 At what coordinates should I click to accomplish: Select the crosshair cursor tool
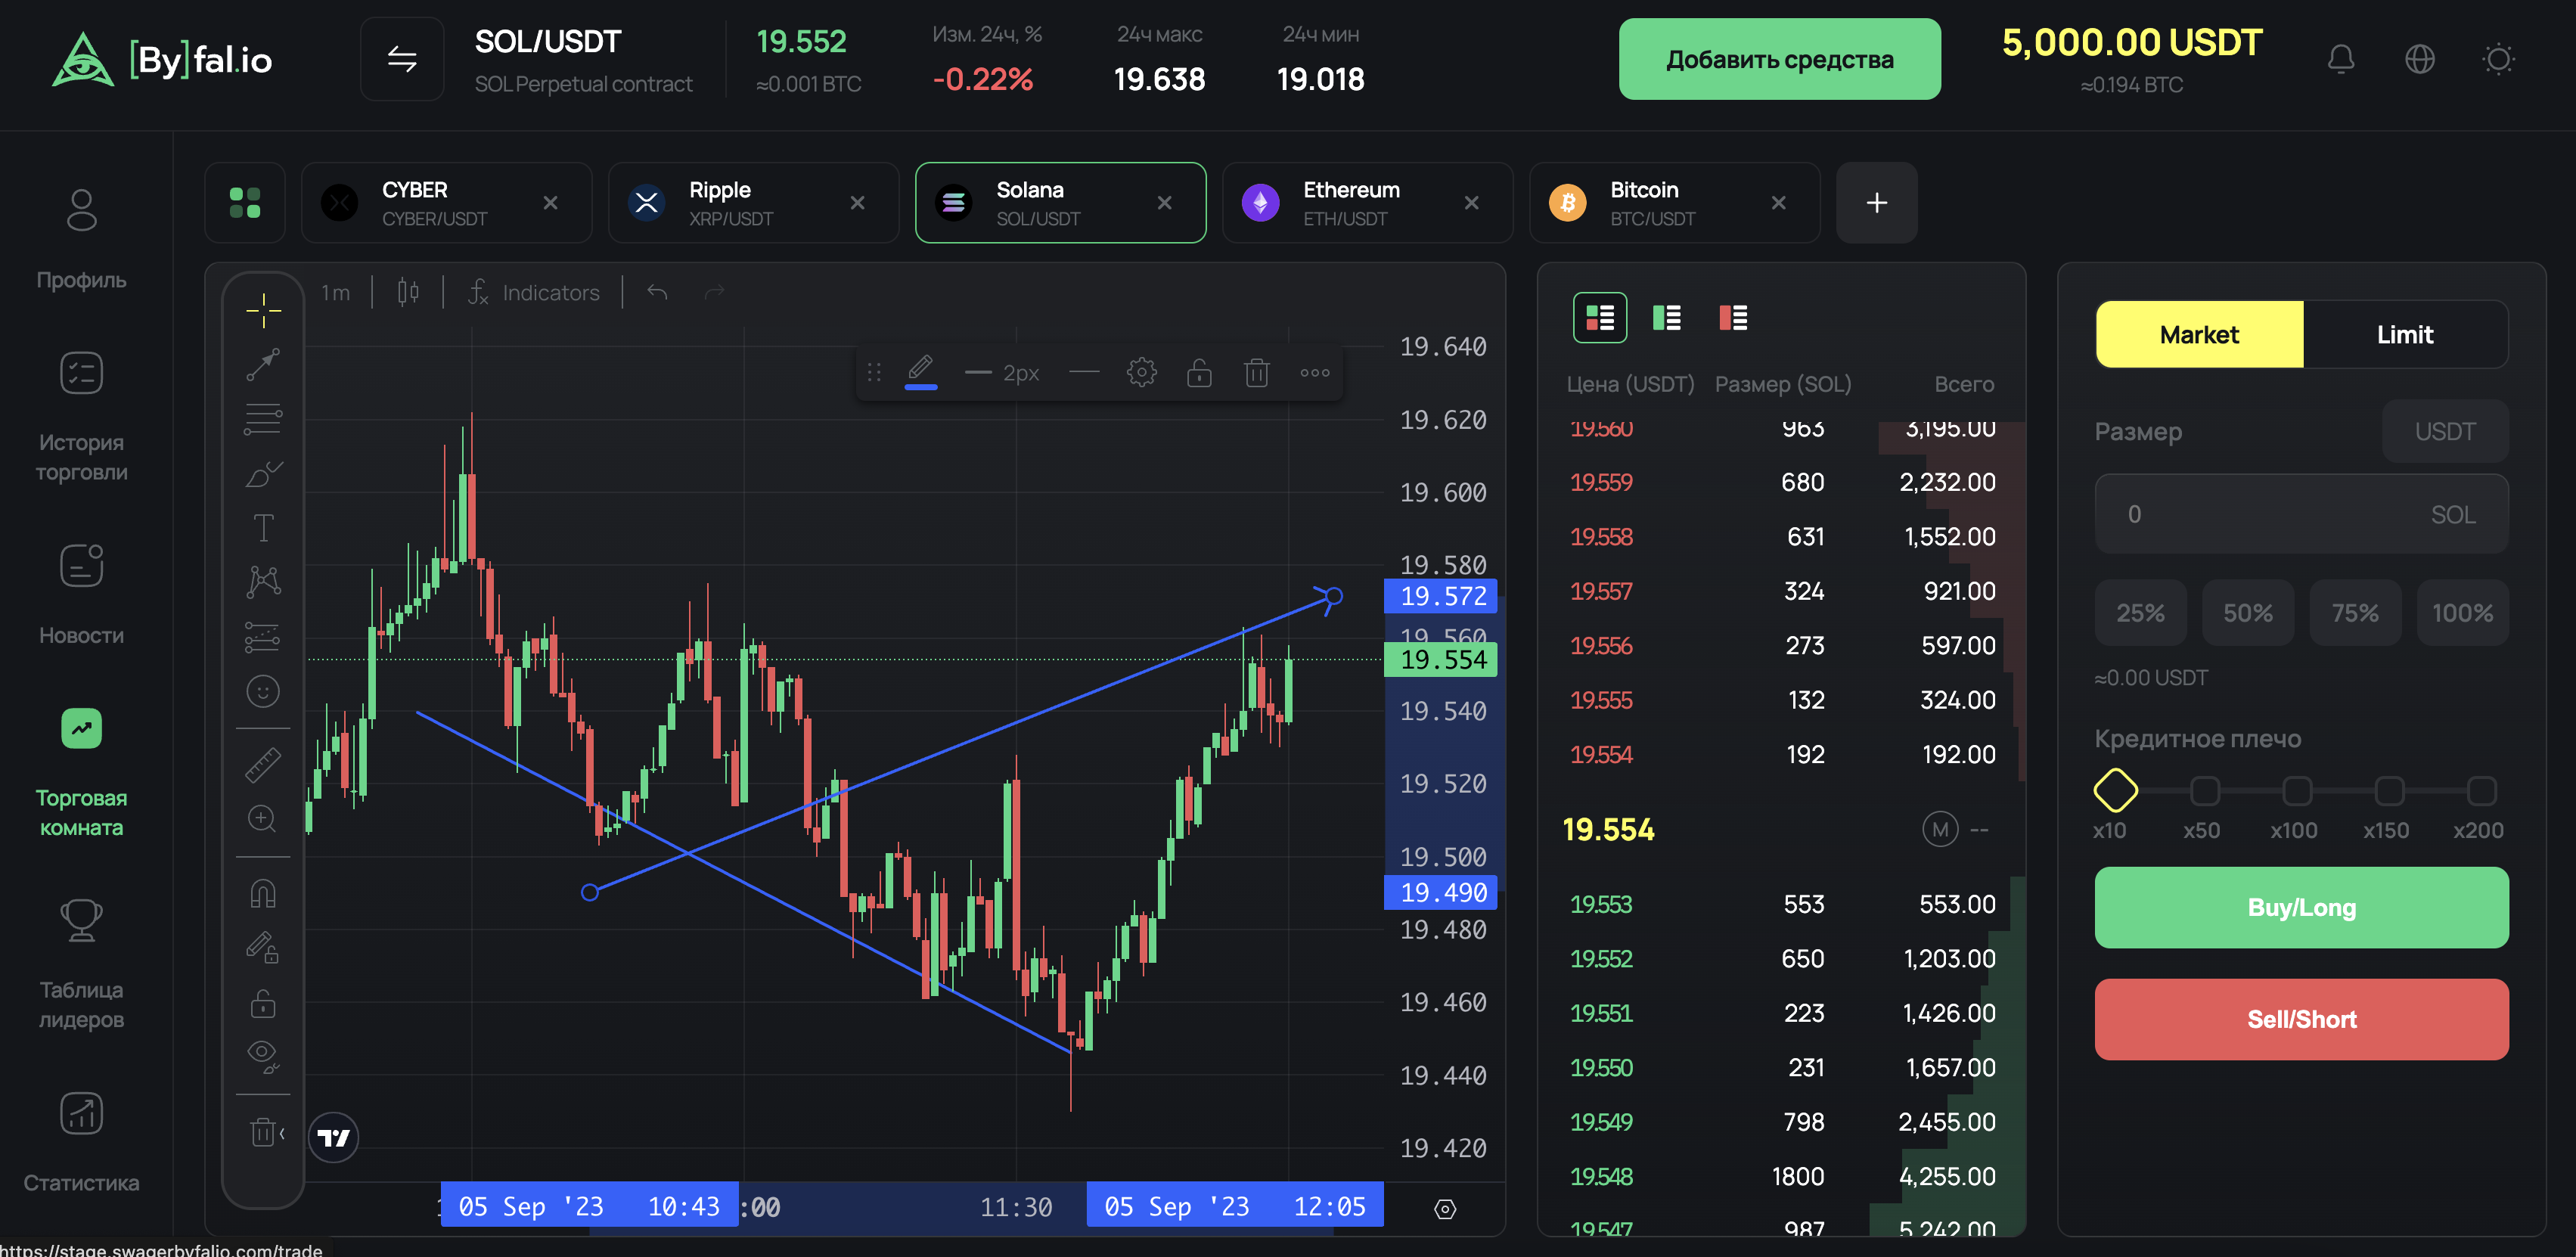tap(263, 310)
